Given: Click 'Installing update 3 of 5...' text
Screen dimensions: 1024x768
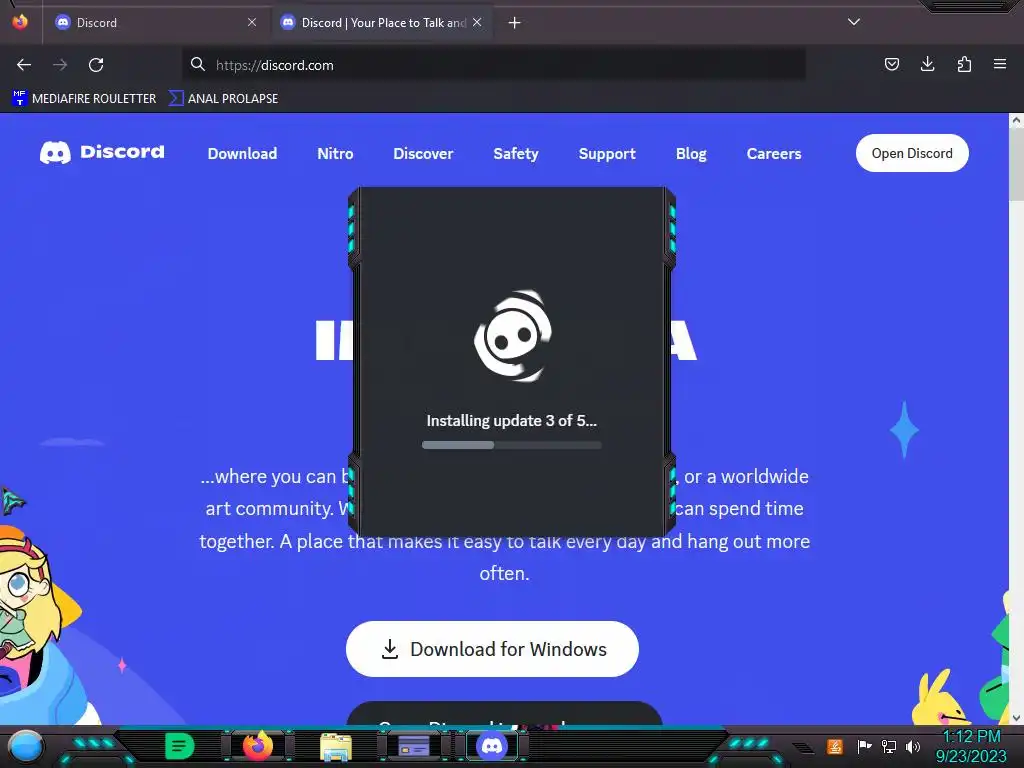Looking at the screenshot, I should [511, 421].
